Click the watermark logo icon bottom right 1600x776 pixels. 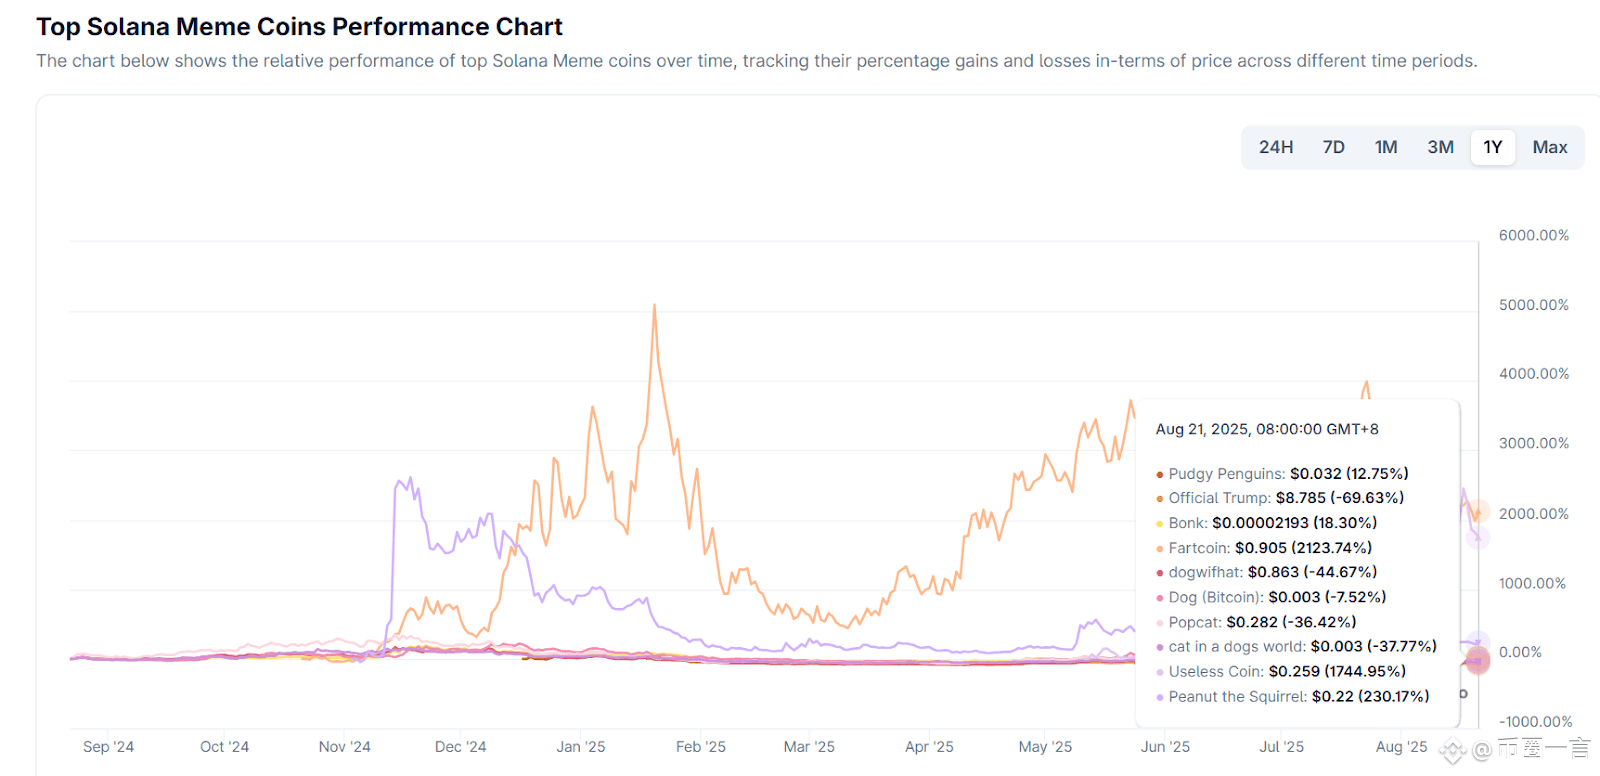pos(1453,749)
